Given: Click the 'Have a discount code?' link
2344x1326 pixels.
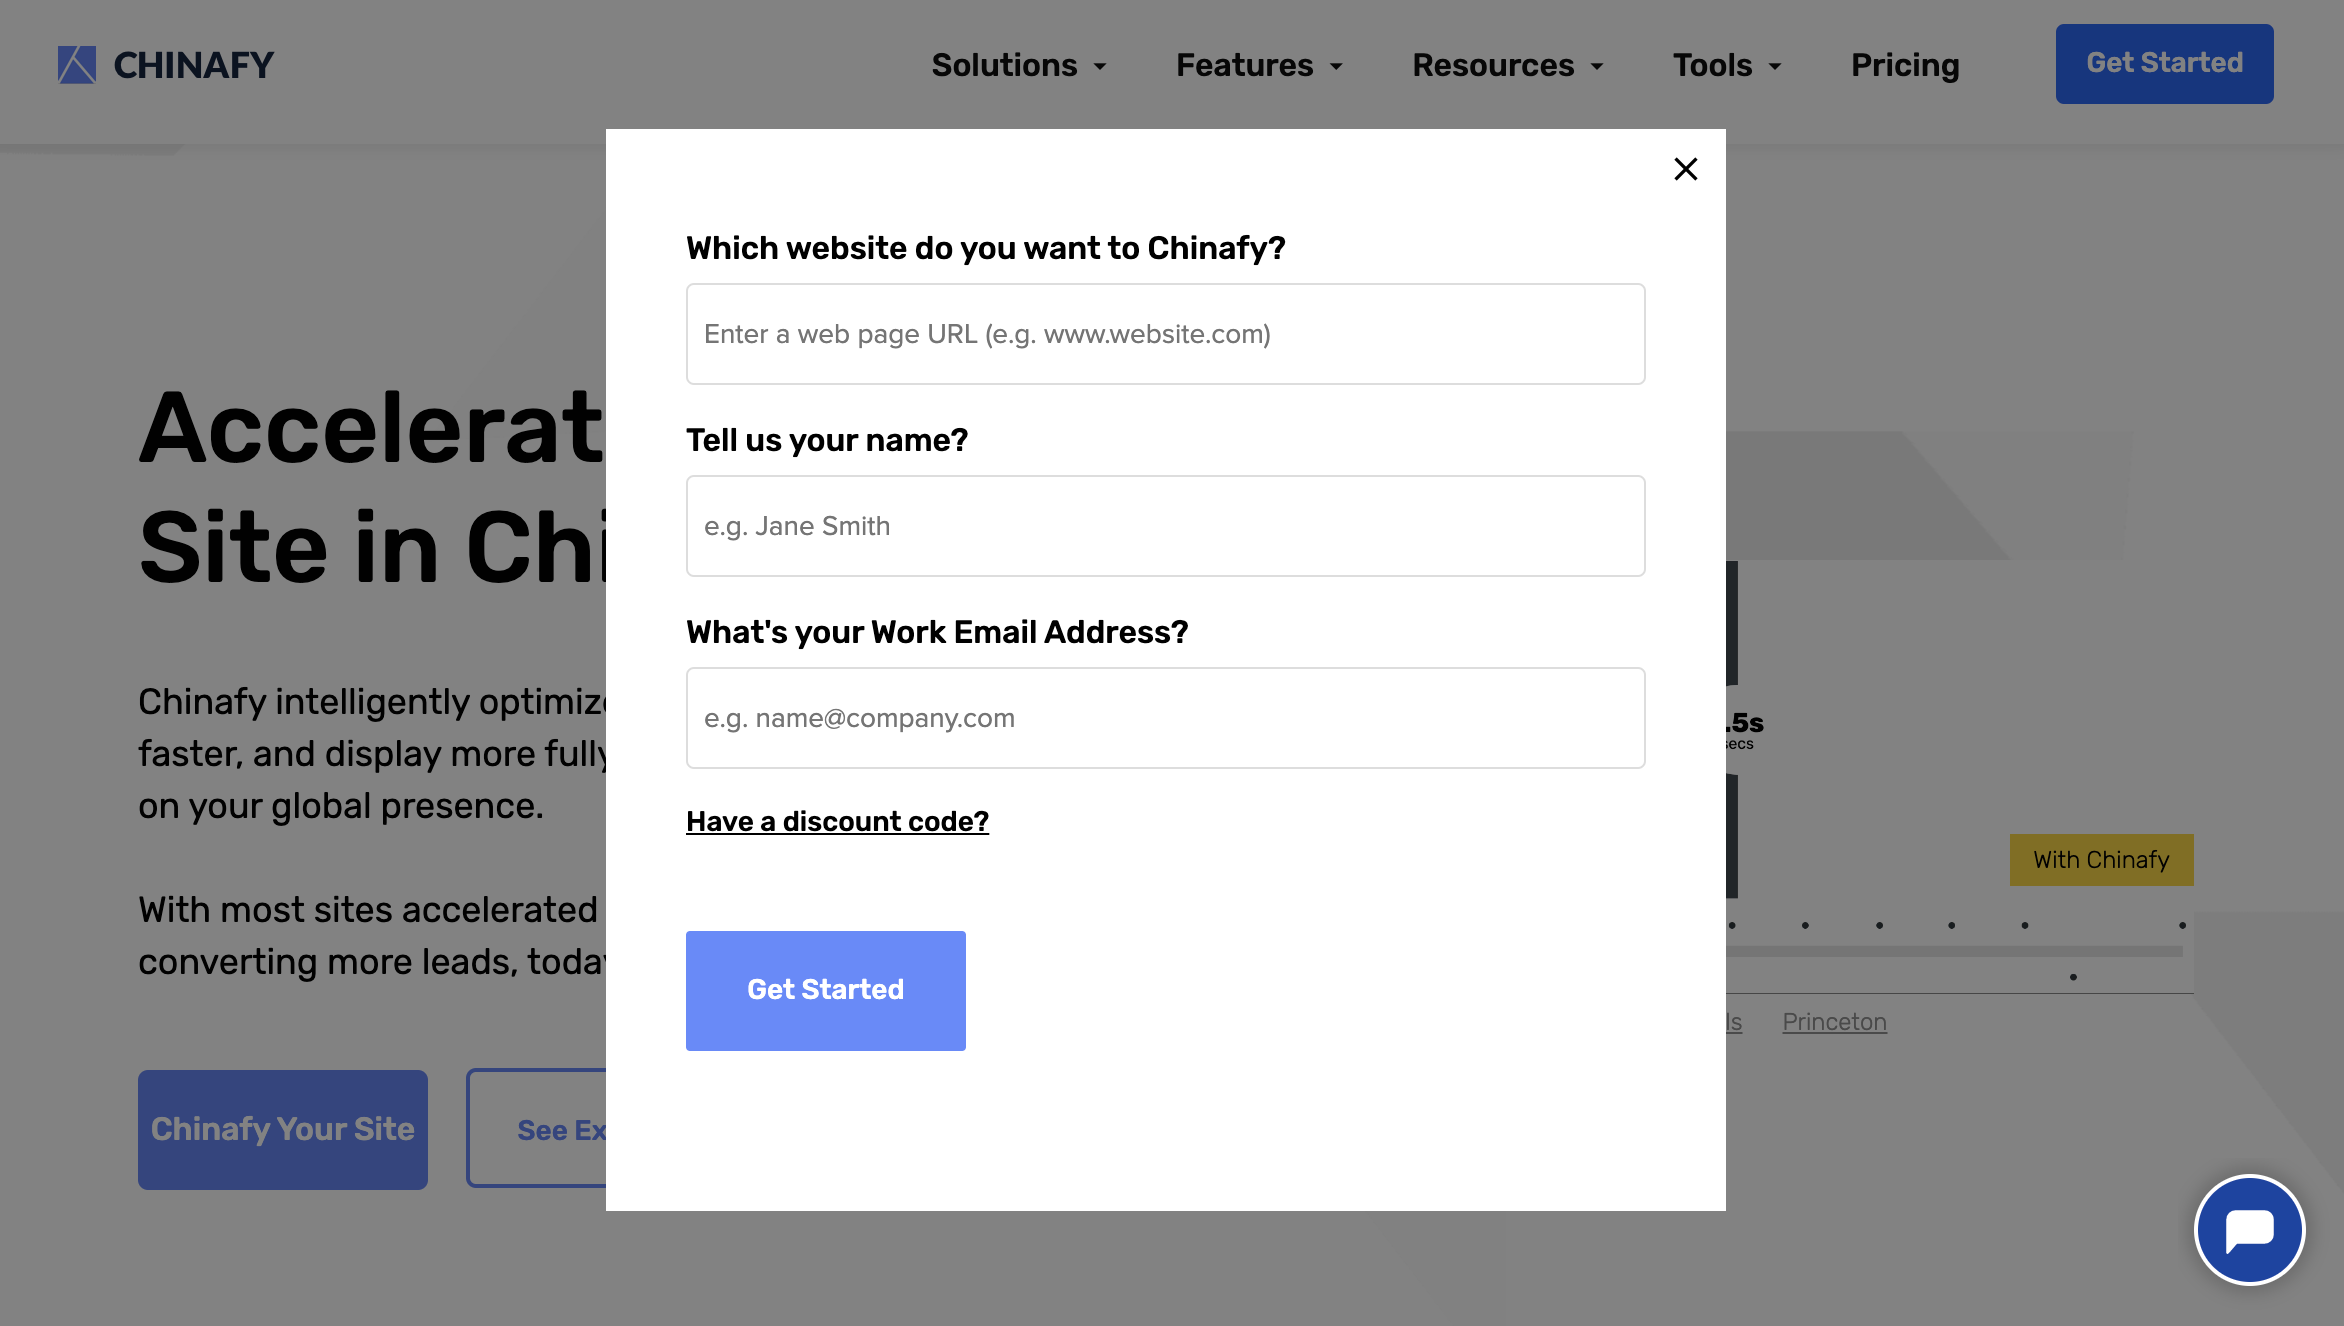Looking at the screenshot, I should pos(837,821).
